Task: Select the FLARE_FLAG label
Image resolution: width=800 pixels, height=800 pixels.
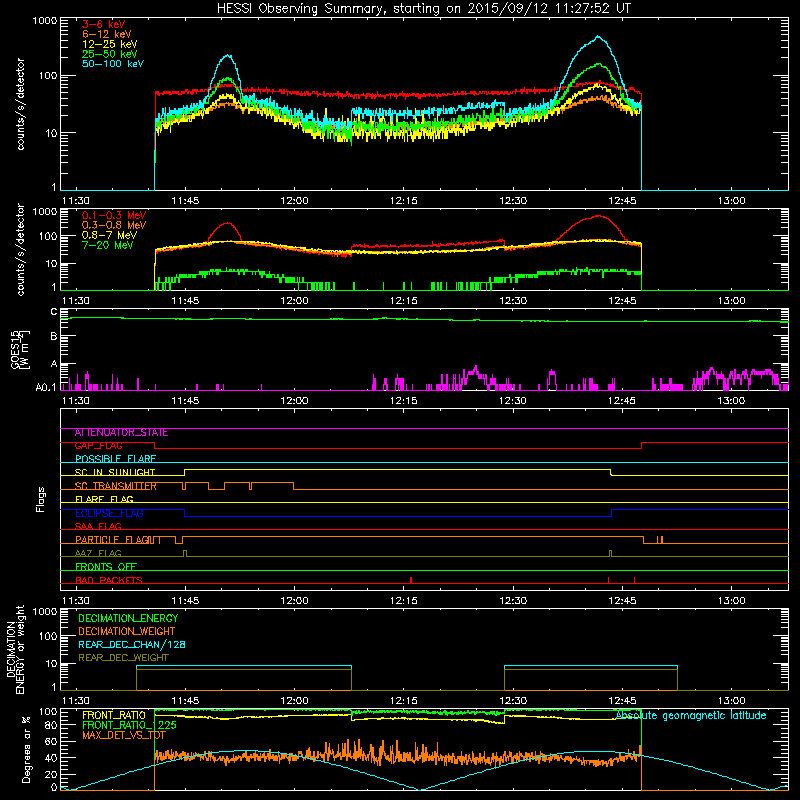Action: pyautogui.click(x=104, y=499)
